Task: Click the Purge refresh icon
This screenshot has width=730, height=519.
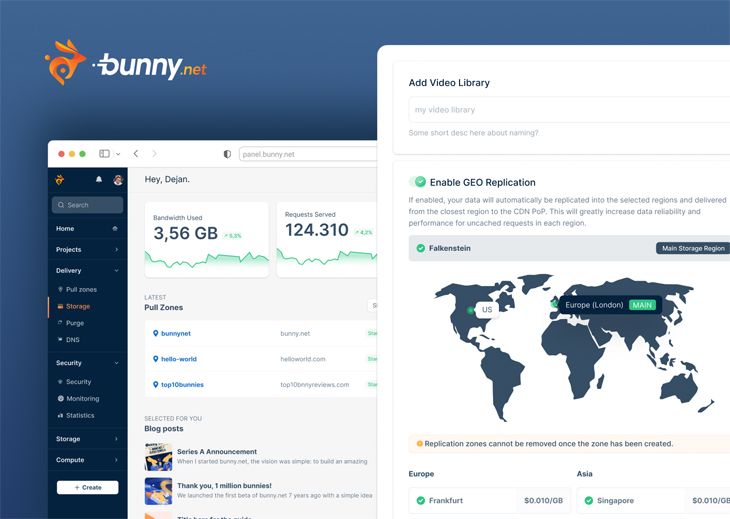Action: point(60,323)
